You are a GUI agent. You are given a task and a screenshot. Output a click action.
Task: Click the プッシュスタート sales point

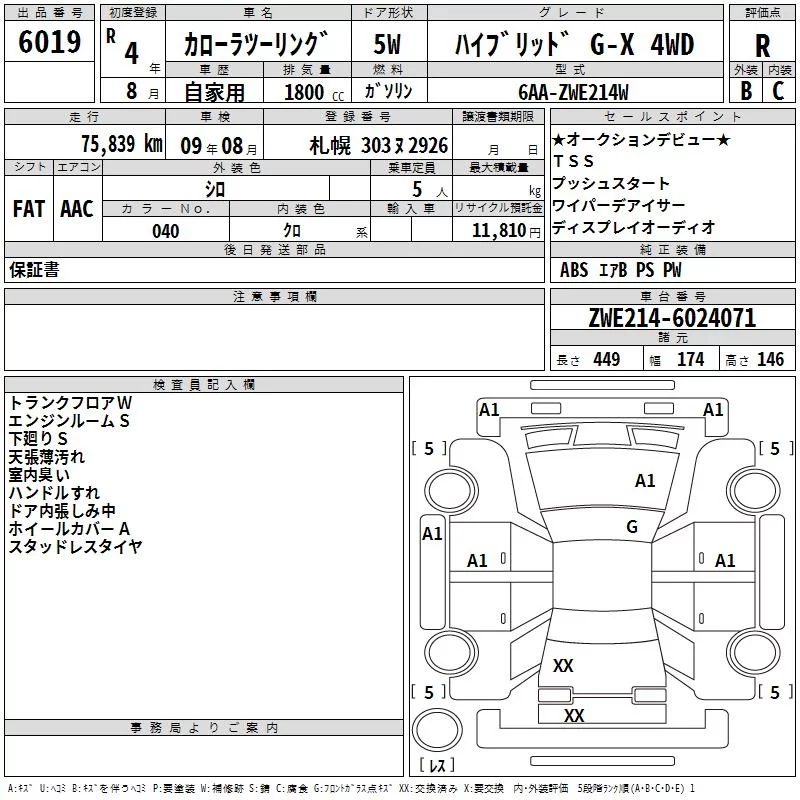click(x=611, y=183)
